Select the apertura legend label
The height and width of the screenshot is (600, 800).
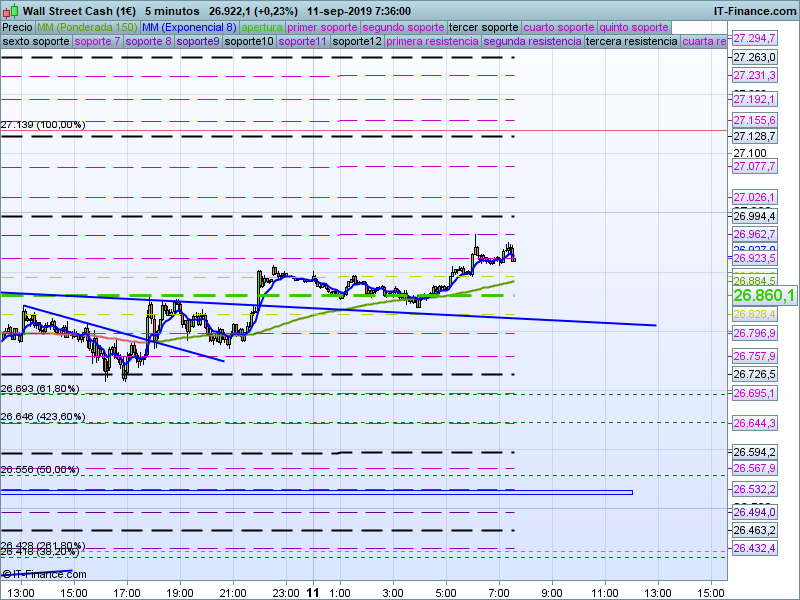[262, 28]
